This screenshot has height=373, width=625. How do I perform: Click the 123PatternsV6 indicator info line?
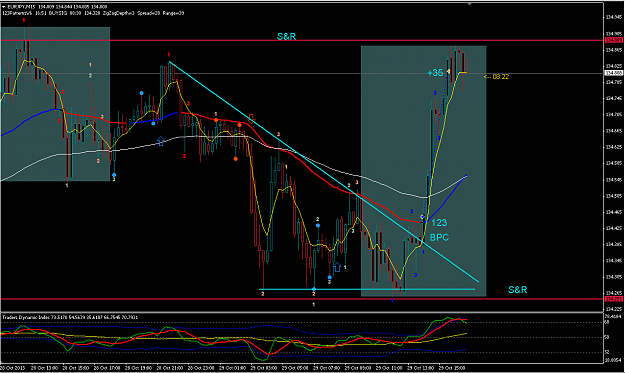(x=93, y=13)
